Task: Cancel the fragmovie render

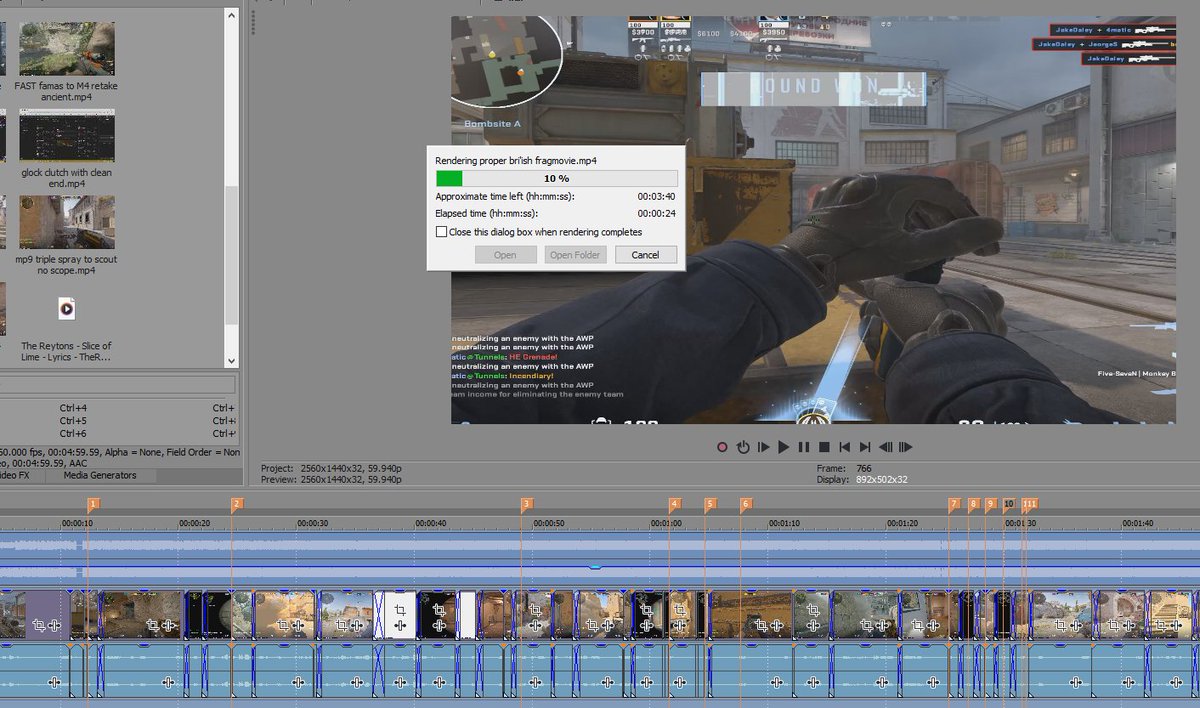Action: click(645, 255)
